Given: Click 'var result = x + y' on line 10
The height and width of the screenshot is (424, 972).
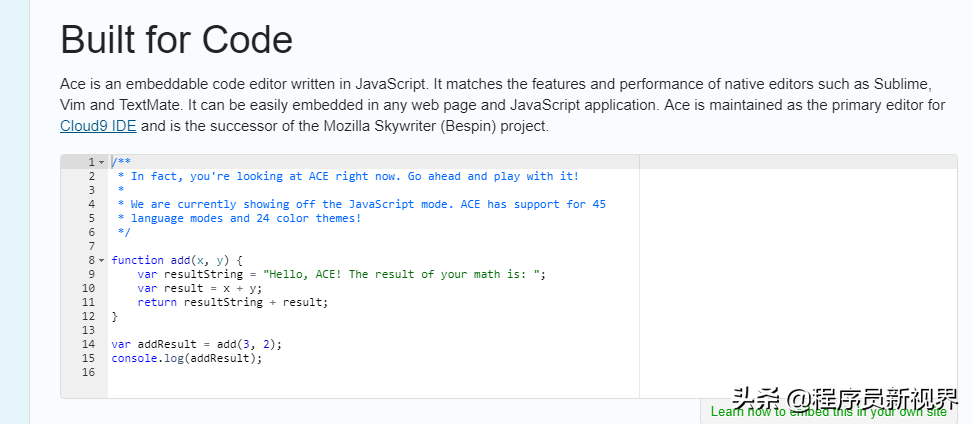Looking at the screenshot, I should [200, 288].
